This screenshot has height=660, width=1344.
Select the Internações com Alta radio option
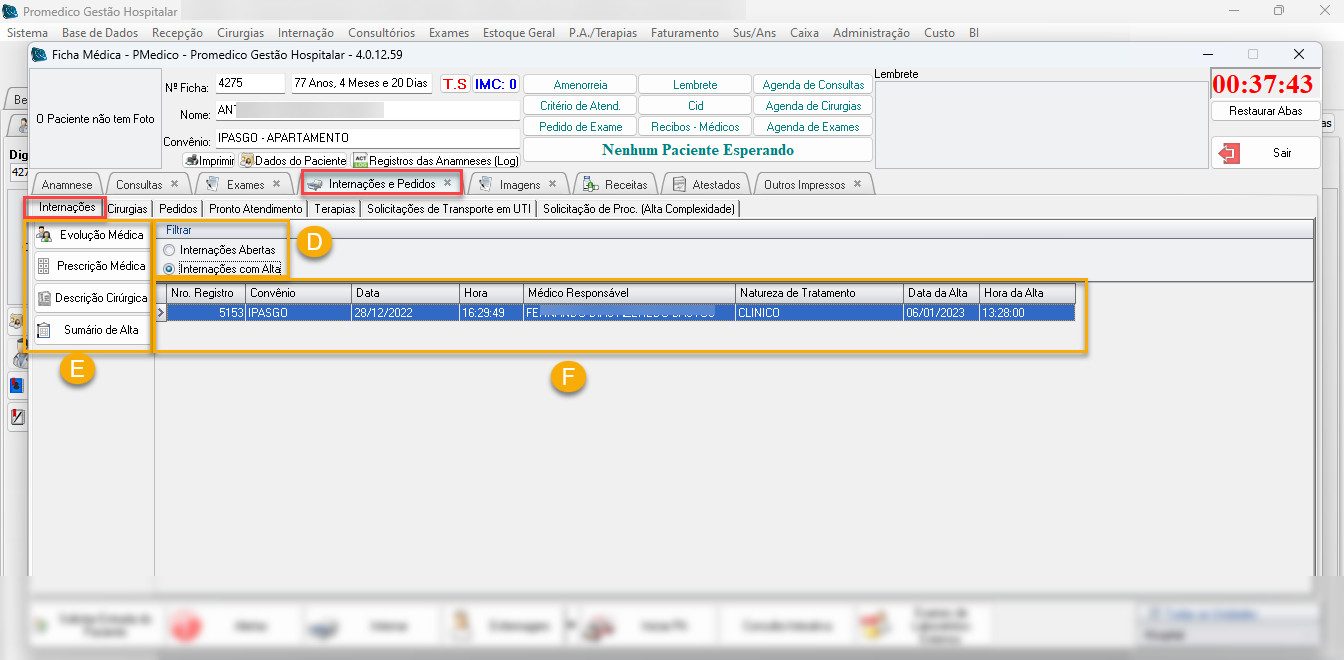pyautogui.click(x=169, y=269)
